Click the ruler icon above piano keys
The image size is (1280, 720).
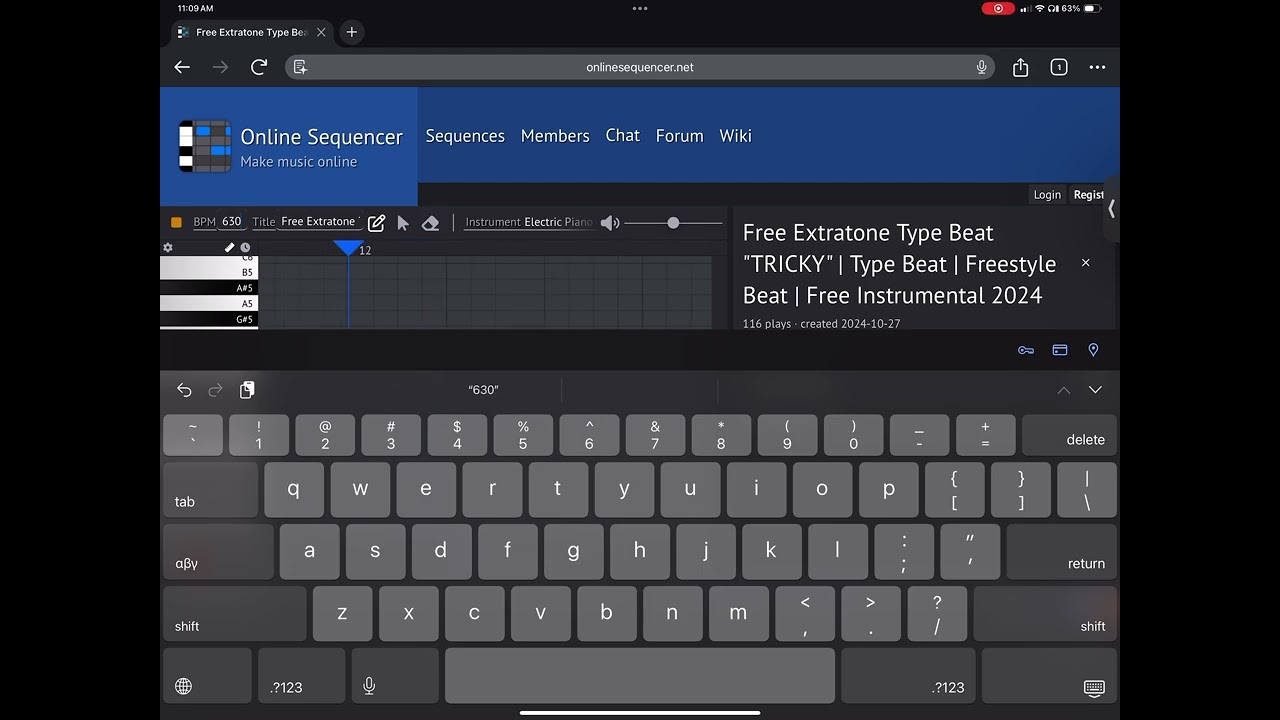[229, 247]
